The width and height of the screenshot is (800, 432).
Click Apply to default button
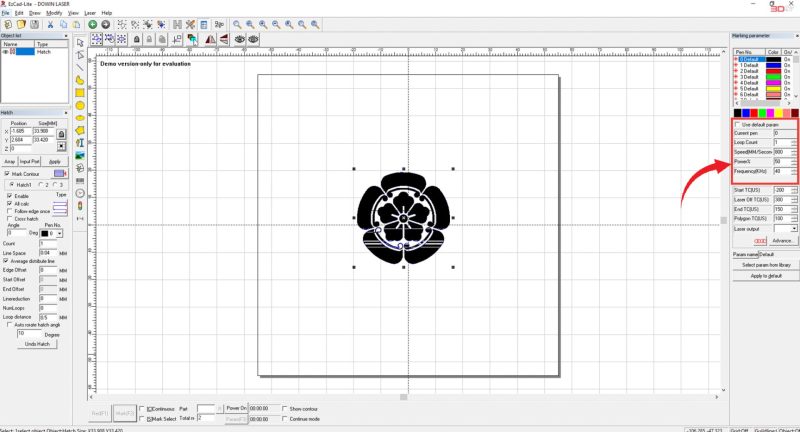tap(766, 276)
